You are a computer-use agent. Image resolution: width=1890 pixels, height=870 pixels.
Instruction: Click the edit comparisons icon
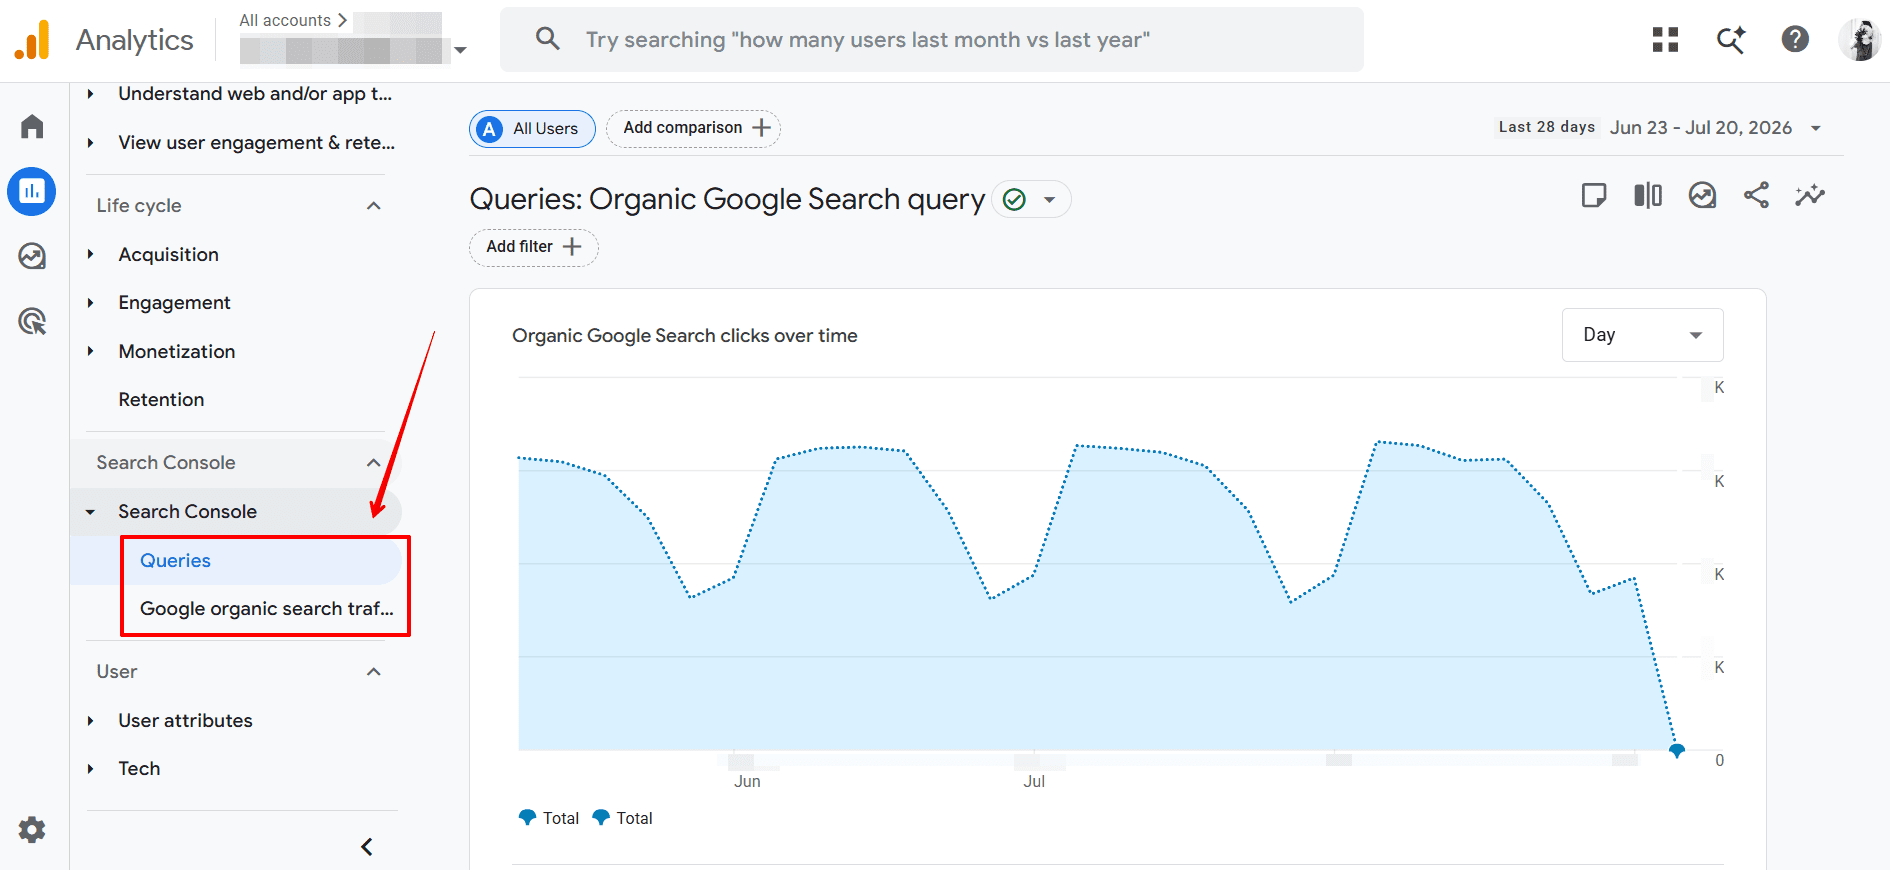point(1648,195)
